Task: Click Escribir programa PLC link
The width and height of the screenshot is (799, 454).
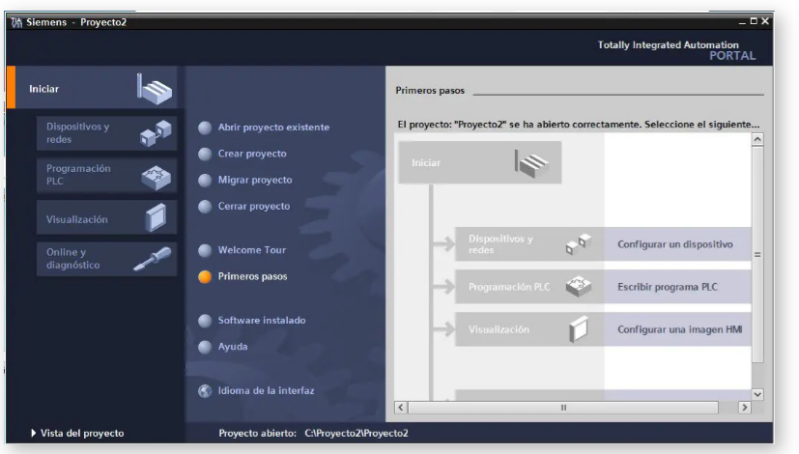Action: [668, 287]
